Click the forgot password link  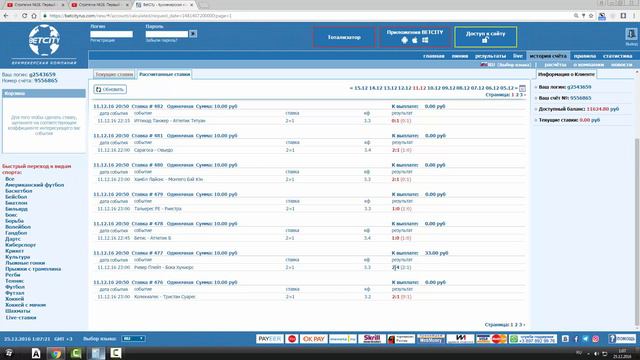click(162, 40)
